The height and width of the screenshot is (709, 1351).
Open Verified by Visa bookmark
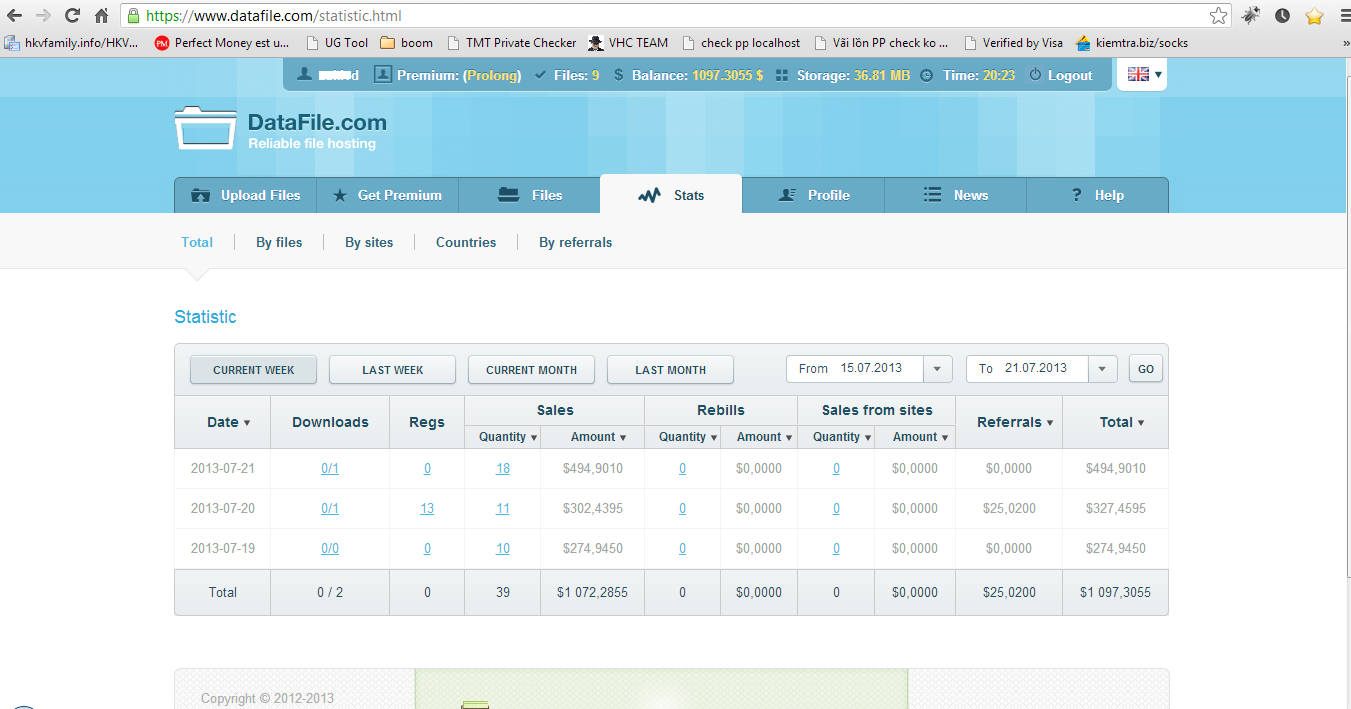(x=1013, y=43)
